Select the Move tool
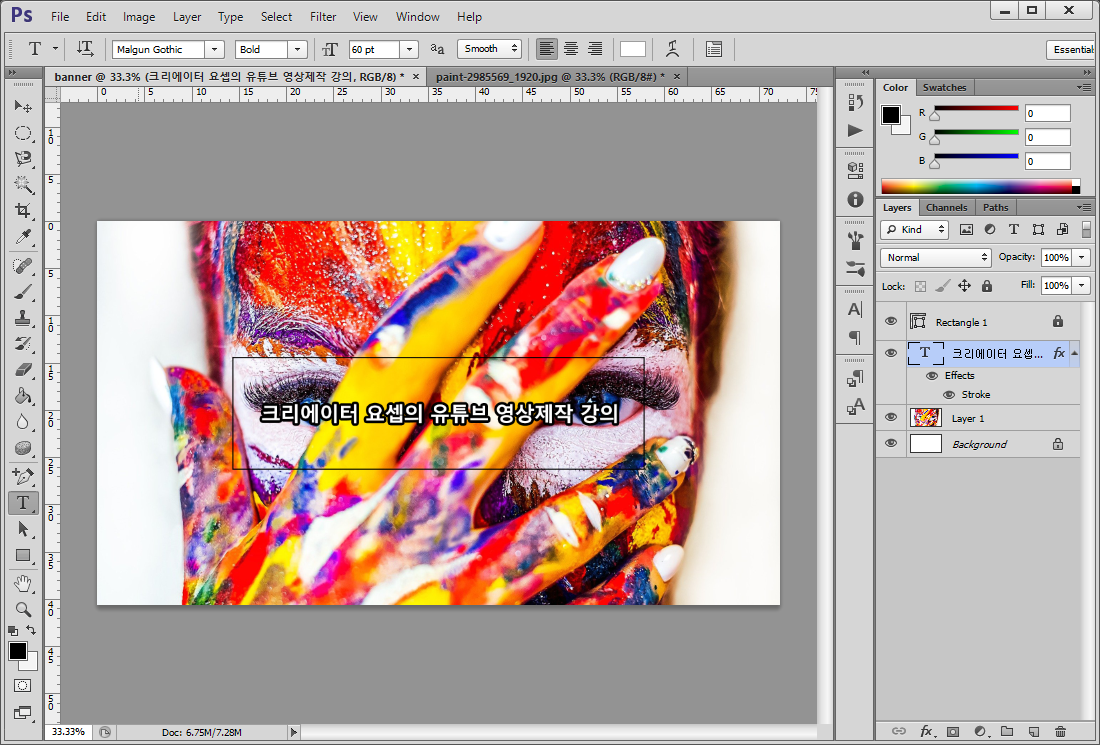 (x=23, y=106)
